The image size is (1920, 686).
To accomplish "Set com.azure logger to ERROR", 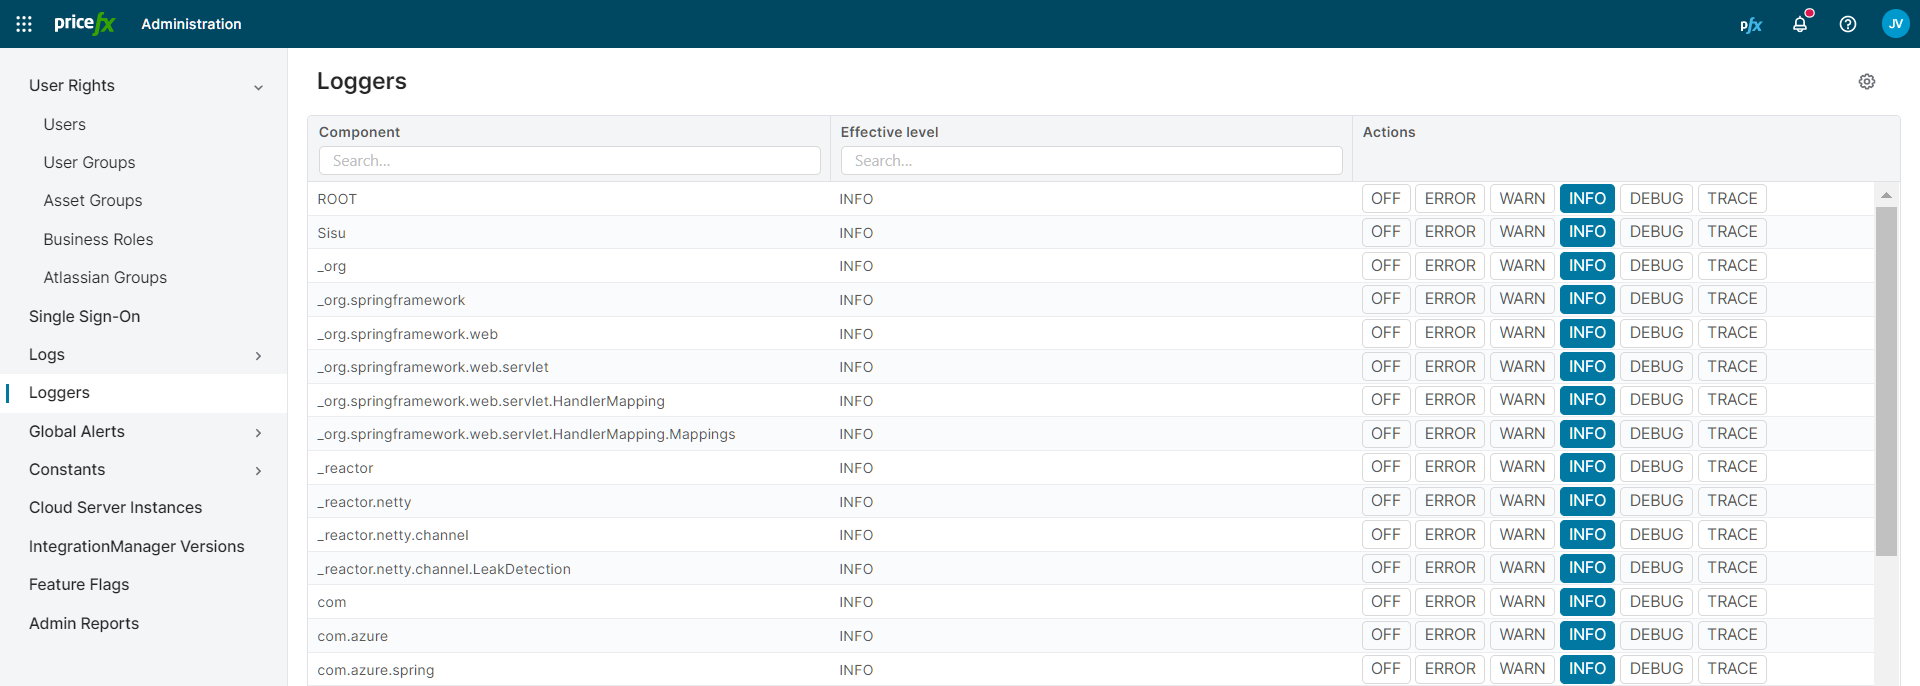I will 1449,635.
